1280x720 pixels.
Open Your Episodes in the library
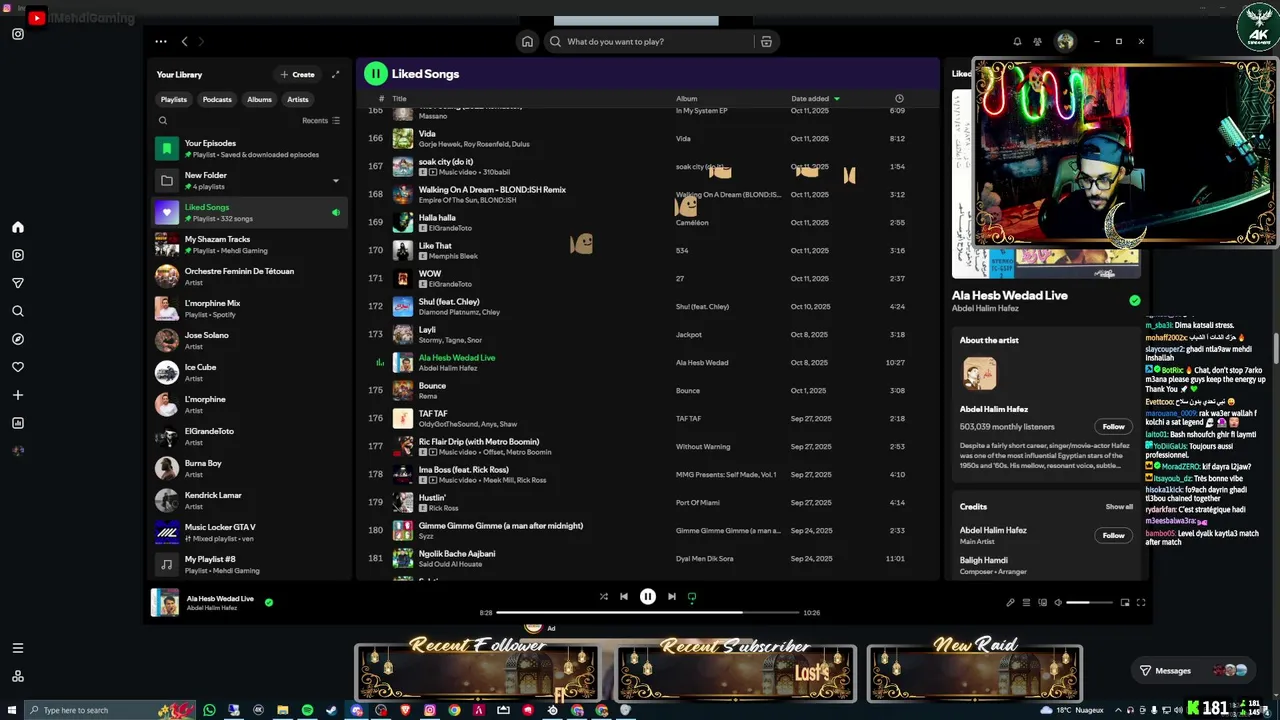[248, 148]
